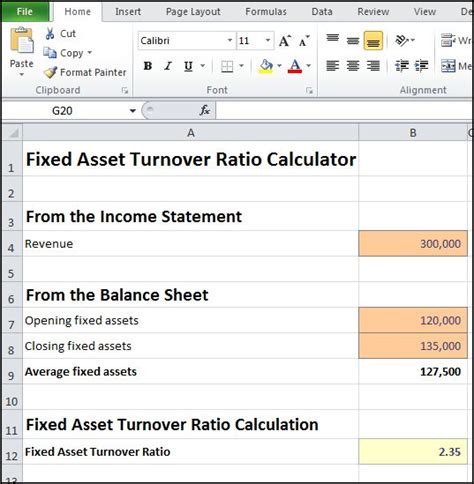Viewport: 474px width, 484px height.
Task: Click the Decrease Font Size icon
Action: (304, 41)
